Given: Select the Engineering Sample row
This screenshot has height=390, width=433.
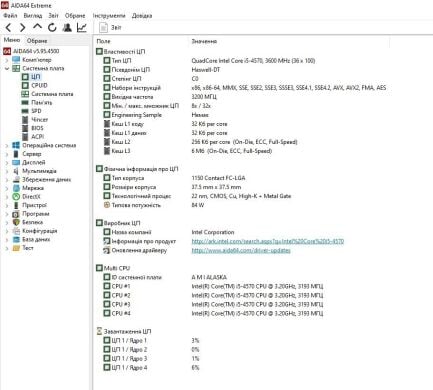Looking at the screenshot, I should (x=156, y=115).
